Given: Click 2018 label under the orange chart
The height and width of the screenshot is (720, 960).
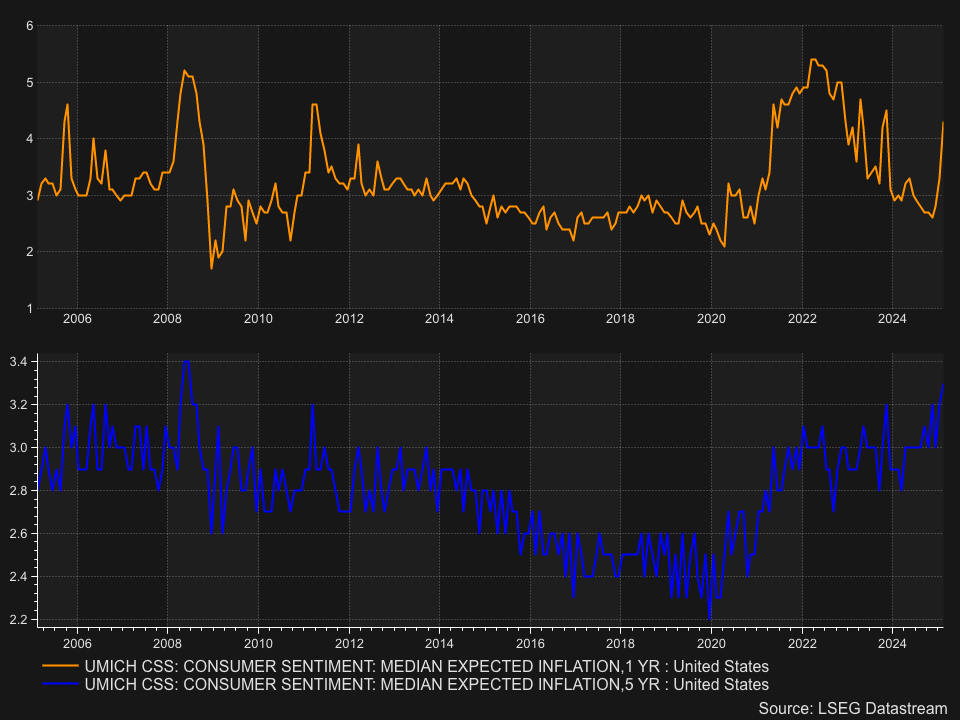Looking at the screenshot, I should tap(620, 318).
